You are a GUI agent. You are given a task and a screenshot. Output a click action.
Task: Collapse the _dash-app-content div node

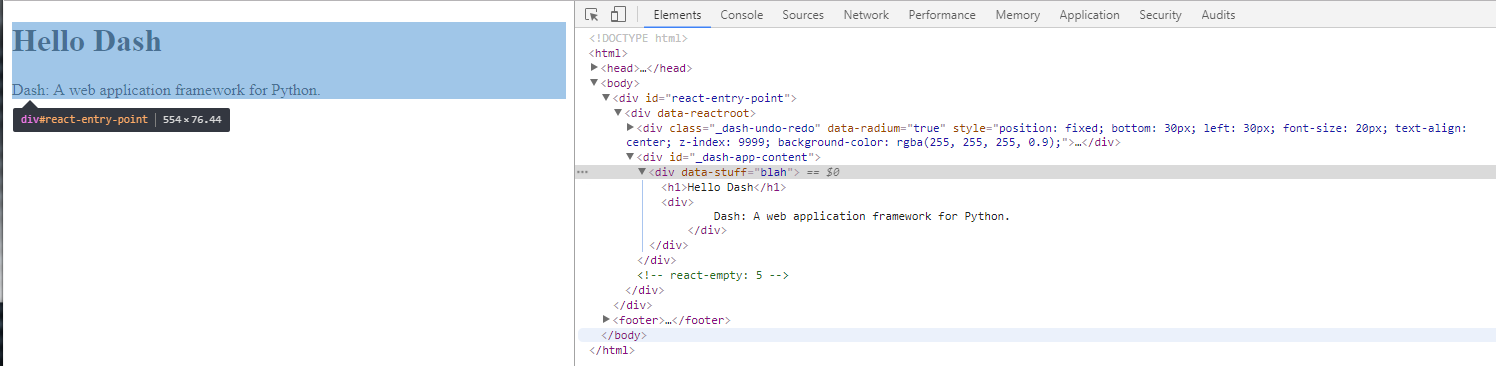click(x=630, y=156)
